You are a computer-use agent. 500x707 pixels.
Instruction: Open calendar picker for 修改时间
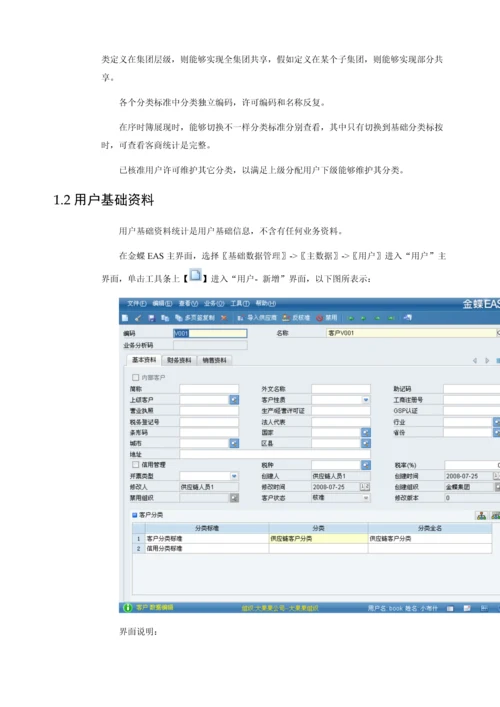pos(365,487)
